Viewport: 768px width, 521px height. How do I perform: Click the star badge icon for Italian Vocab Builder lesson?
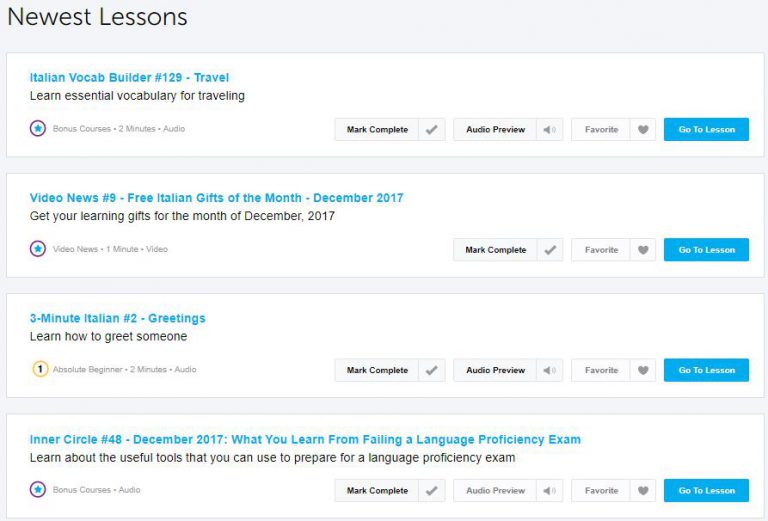38,129
